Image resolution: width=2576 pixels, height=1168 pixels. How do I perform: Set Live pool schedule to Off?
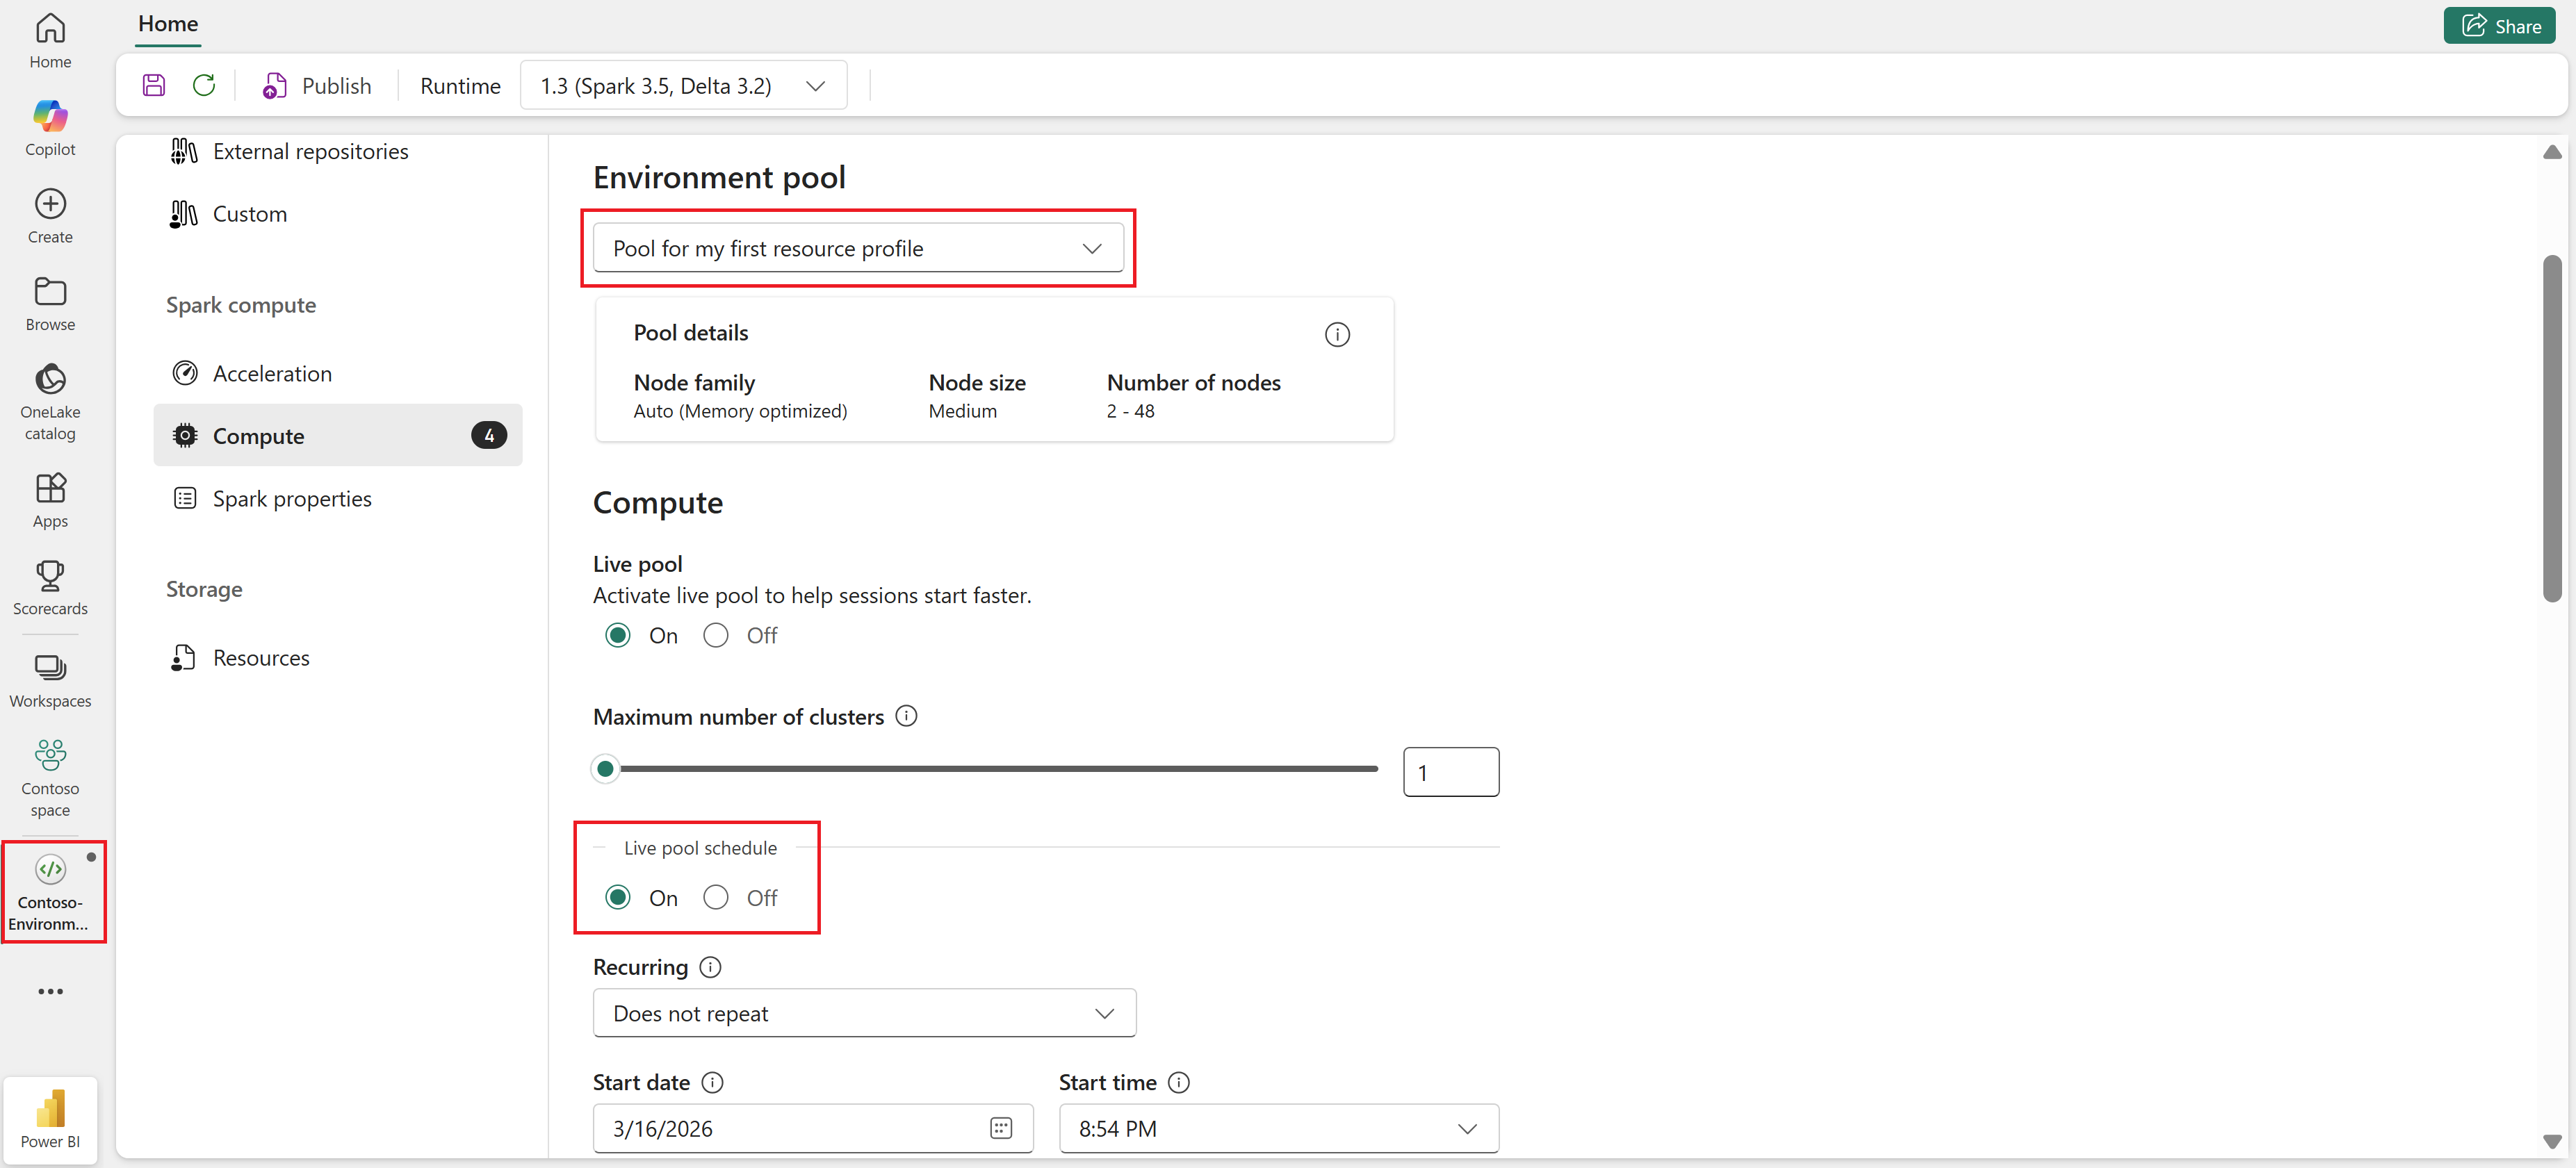(x=716, y=897)
